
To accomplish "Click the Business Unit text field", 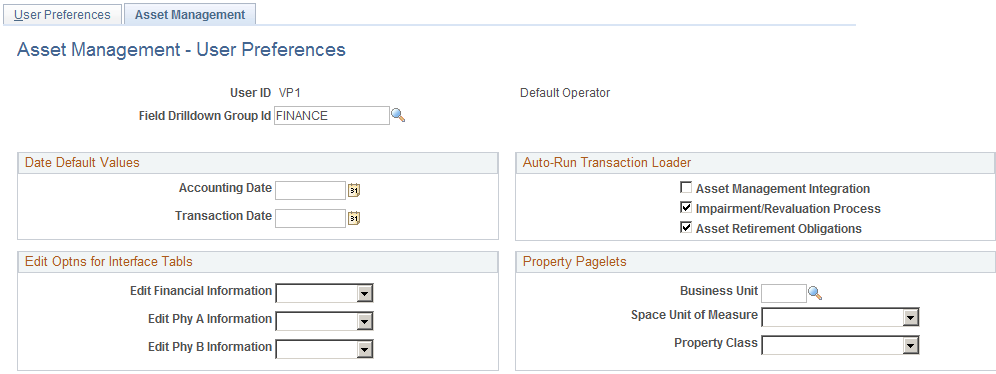I will (784, 293).
